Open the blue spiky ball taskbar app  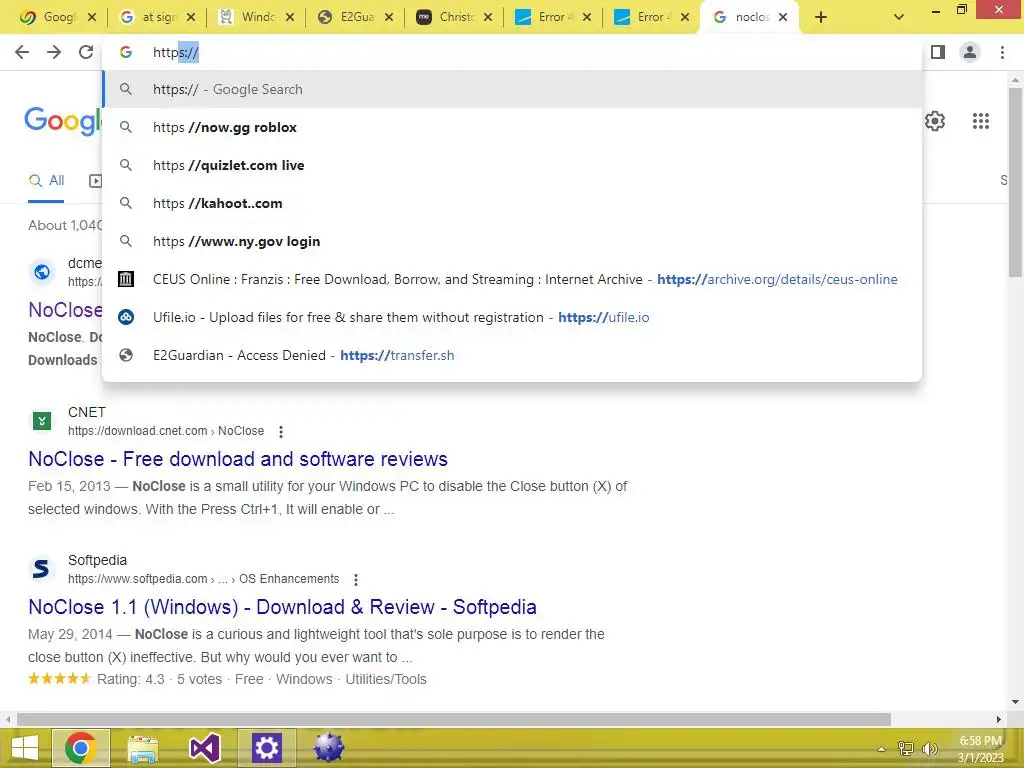(x=328, y=748)
